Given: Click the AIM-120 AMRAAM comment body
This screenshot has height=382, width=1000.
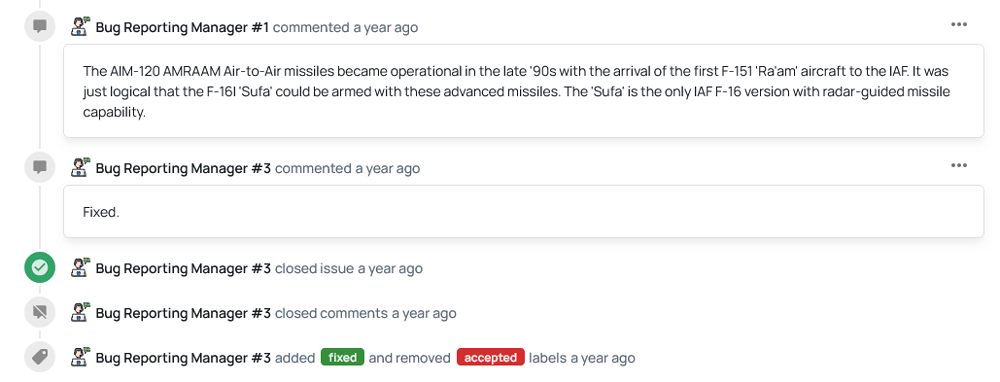Looking at the screenshot, I should click(524, 91).
